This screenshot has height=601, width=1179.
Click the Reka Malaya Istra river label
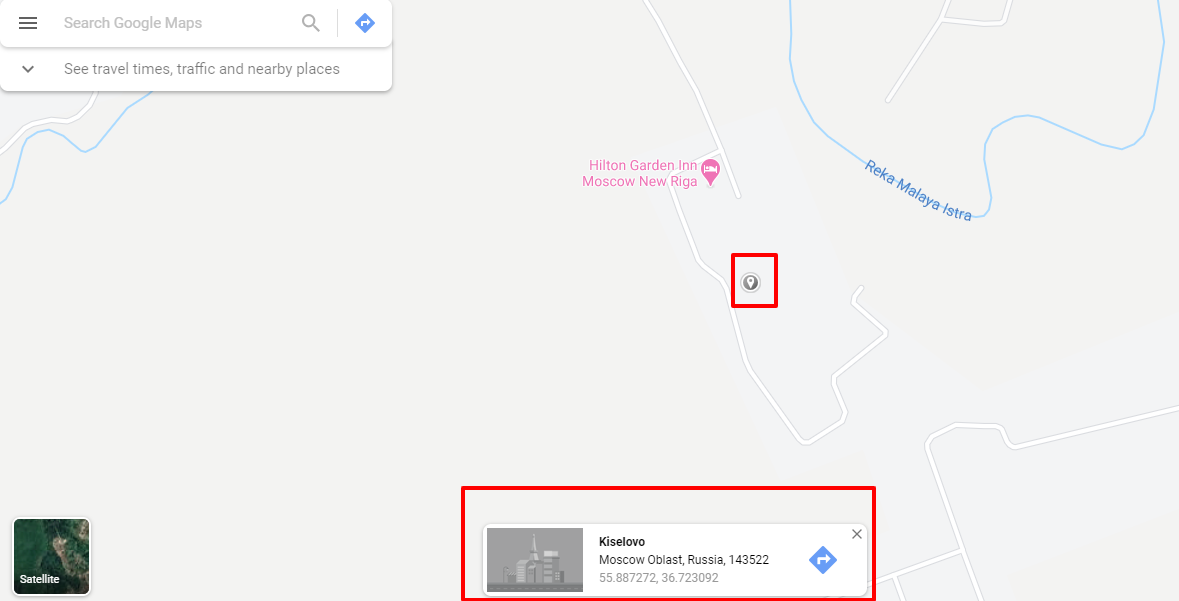(x=918, y=190)
